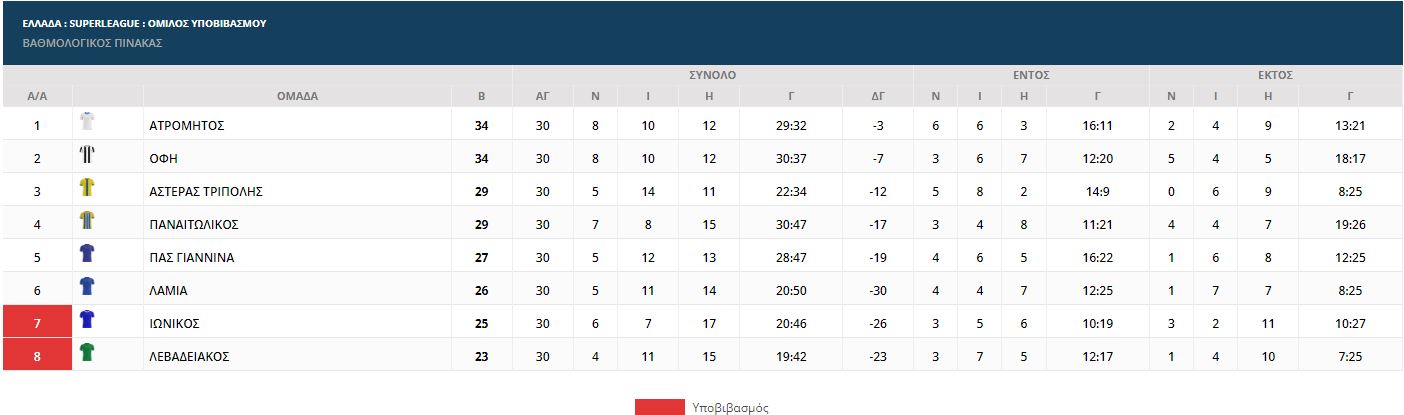Select the ΕΚΤΟΣ column group header

(1275, 75)
